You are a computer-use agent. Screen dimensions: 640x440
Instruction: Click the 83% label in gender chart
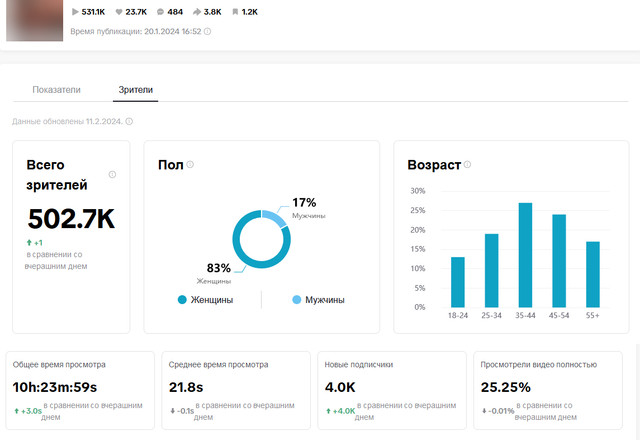click(219, 268)
